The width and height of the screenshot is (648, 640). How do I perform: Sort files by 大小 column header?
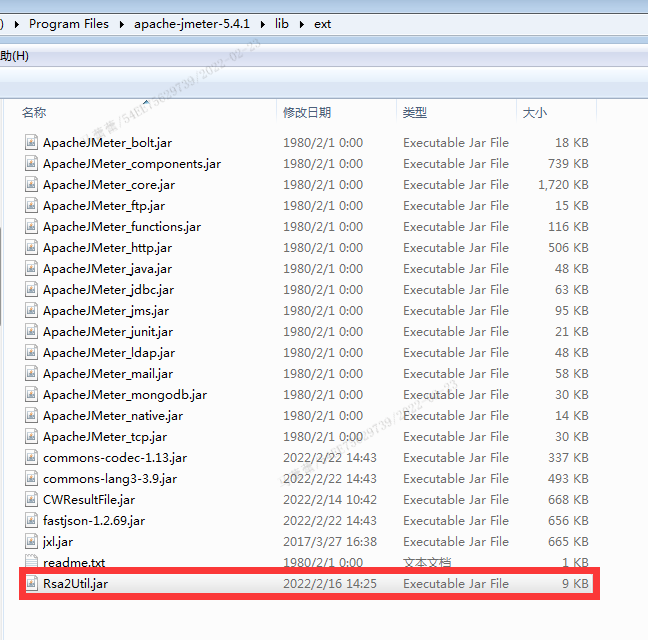point(534,112)
